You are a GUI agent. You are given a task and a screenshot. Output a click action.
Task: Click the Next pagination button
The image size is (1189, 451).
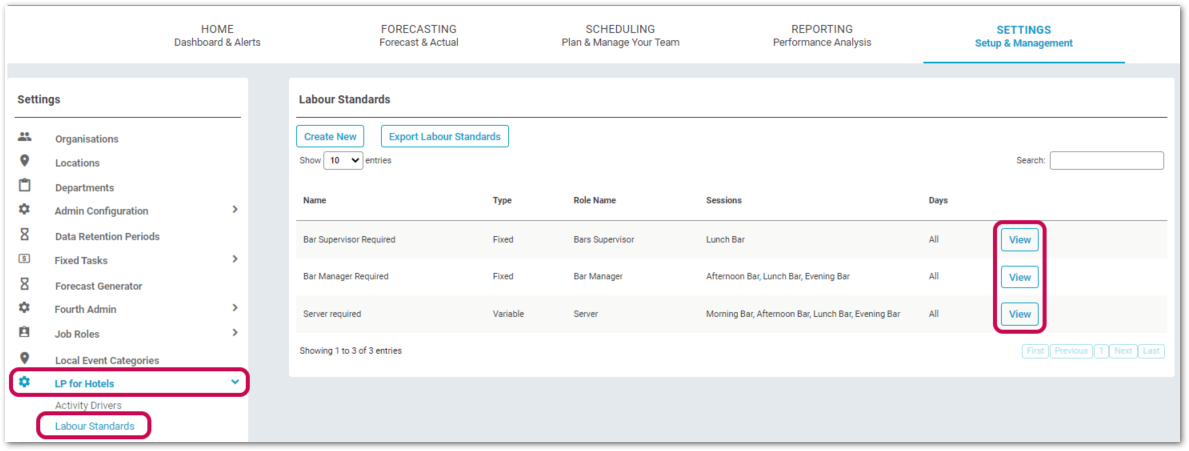tap(1123, 351)
